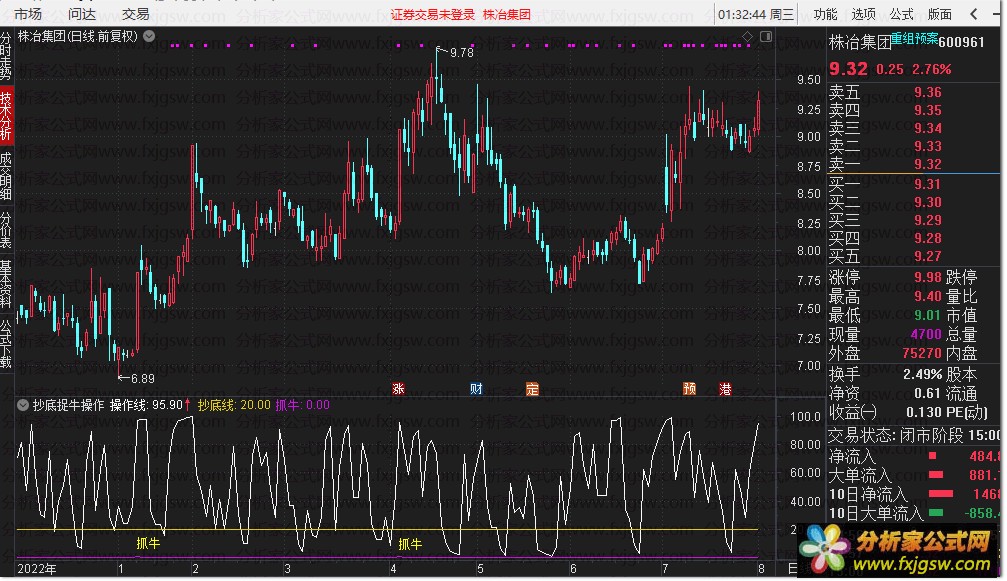Image resolution: width=1007 pixels, height=581 pixels.
Task: Switch to 公式下载 side tab
Action: [6, 343]
